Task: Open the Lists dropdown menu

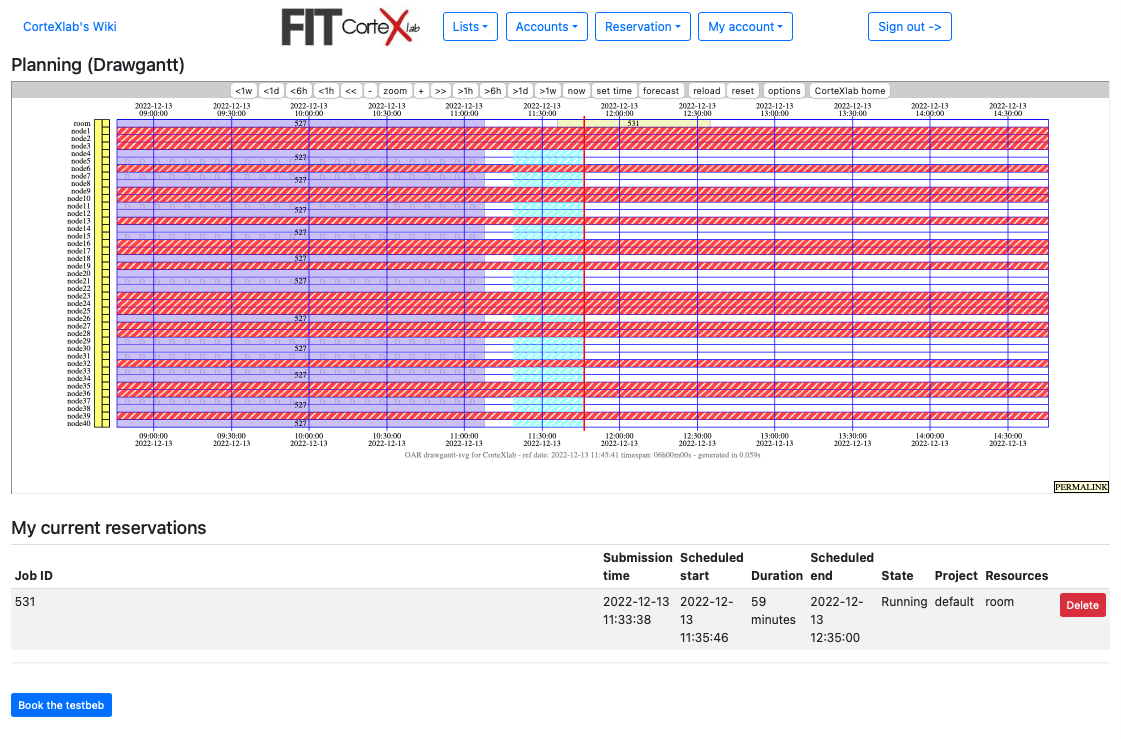Action: [470, 27]
